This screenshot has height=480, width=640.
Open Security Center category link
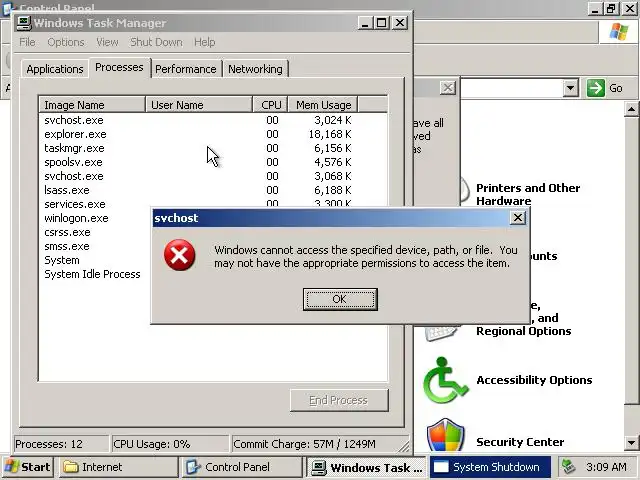520,442
